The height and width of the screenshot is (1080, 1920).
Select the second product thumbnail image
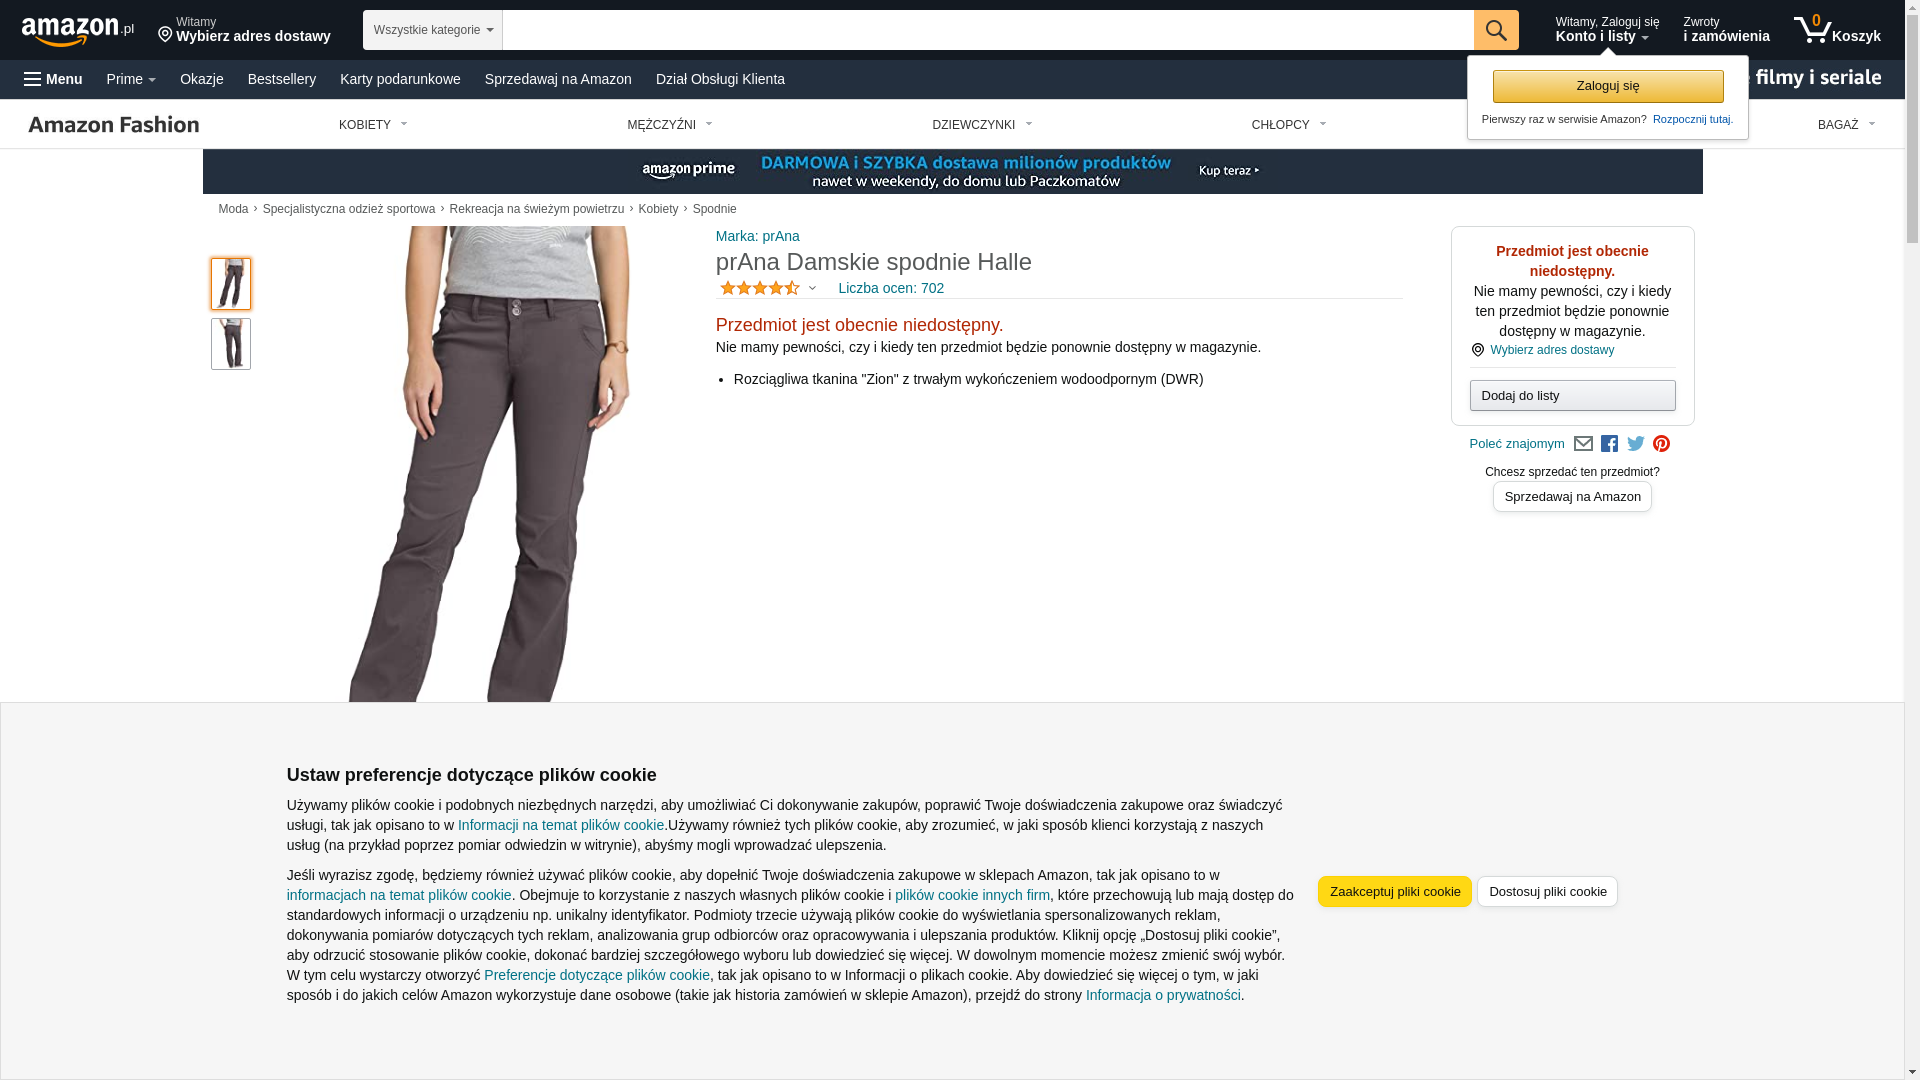[231, 344]
